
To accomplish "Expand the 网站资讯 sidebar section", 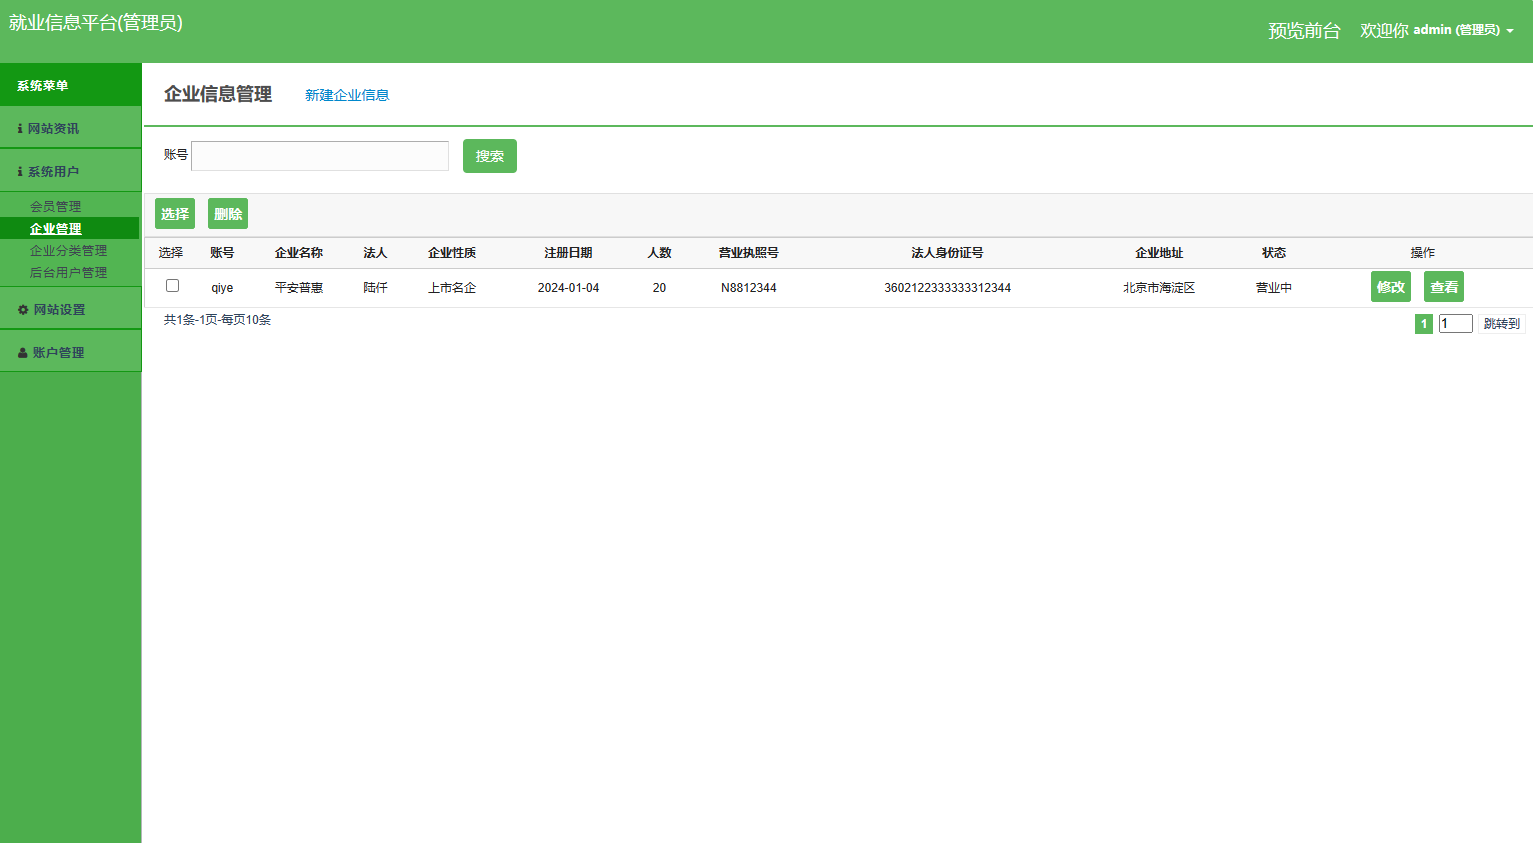I will point(54,129).
